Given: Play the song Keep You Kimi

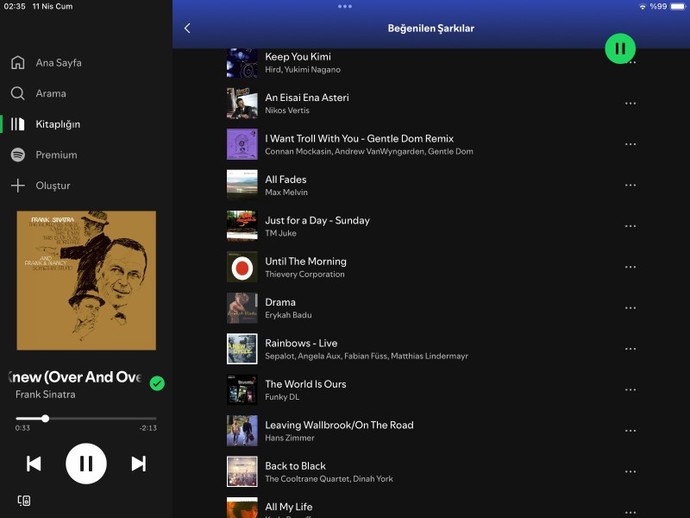Looking at the screenshot, I should 431,62.
